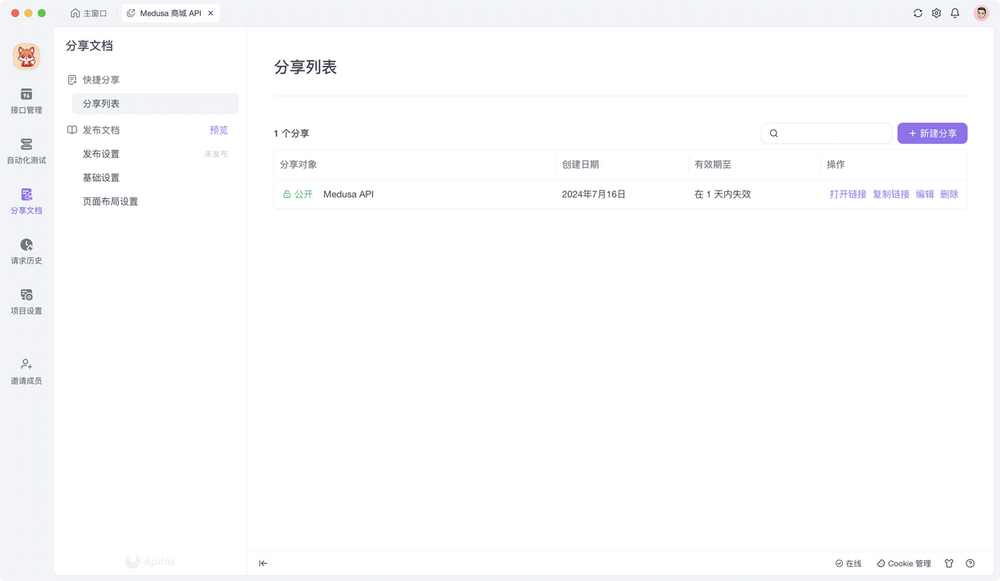Open the settings gear in the top bar
Image resolution: width=1000 pixels, height=581 pixels.
pos(936,12)
